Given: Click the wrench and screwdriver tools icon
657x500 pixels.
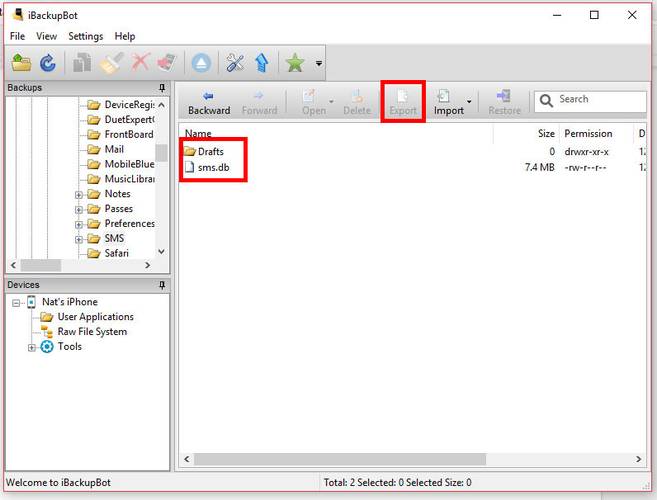Looking at the screenshot, I should click(235, 63).
